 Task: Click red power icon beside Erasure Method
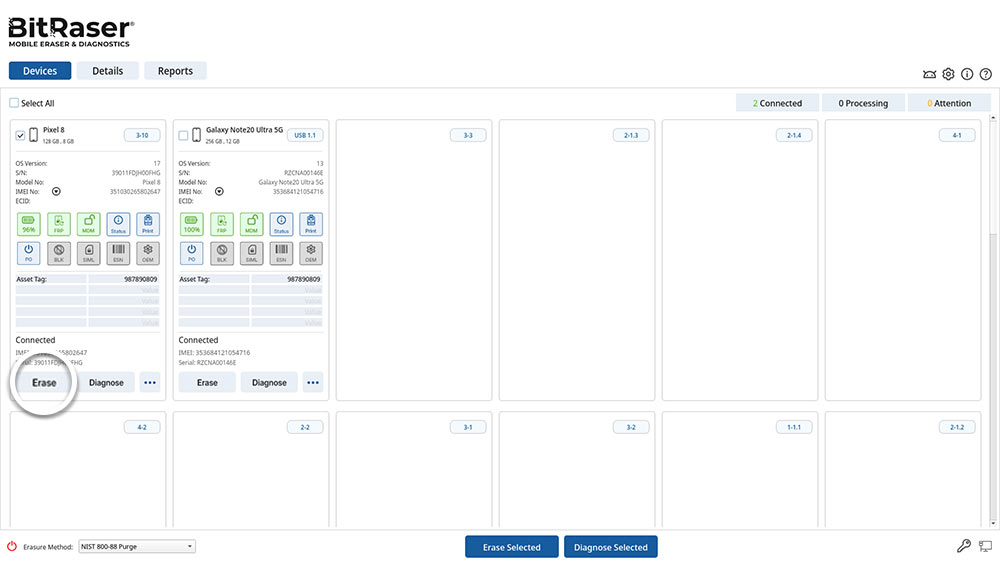pyautogui.click(x=12, y=546)
